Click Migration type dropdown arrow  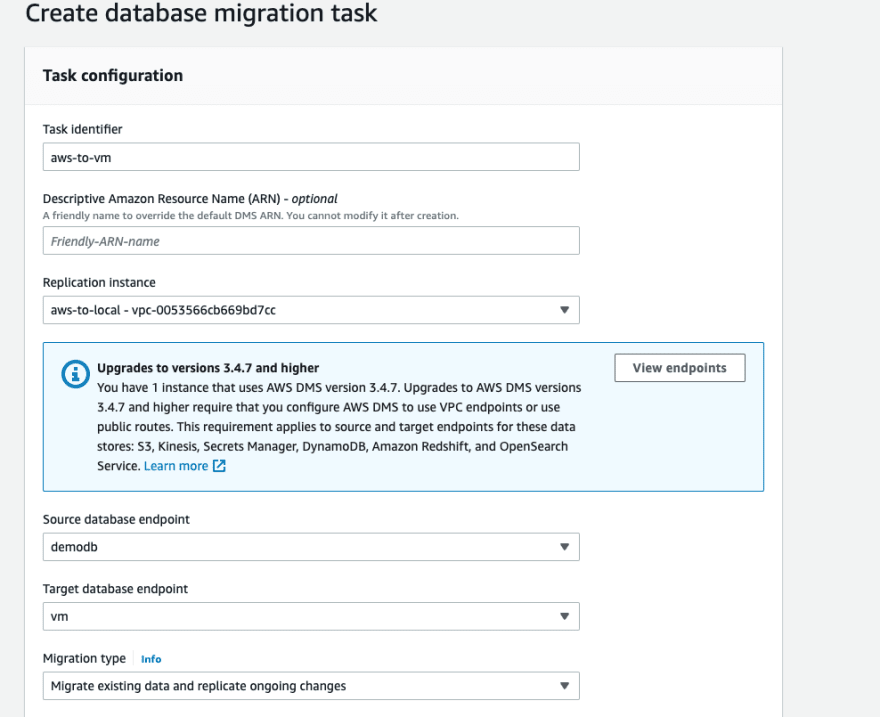pyautogui.click(x=565, y=686)
